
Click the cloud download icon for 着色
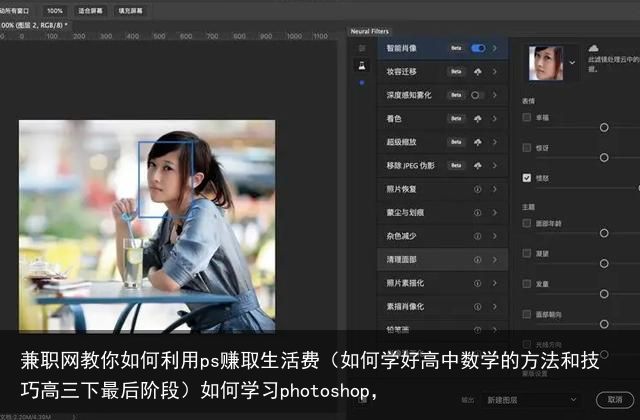pyautogui.click(x=477, y=119)
